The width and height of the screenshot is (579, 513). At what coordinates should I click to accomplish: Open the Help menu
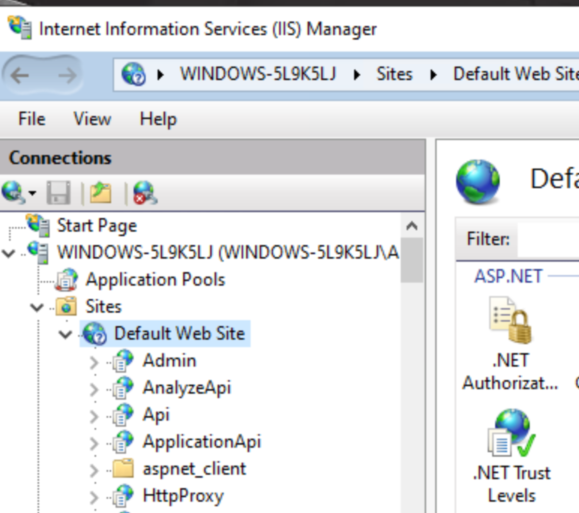(x=158, y=119)
